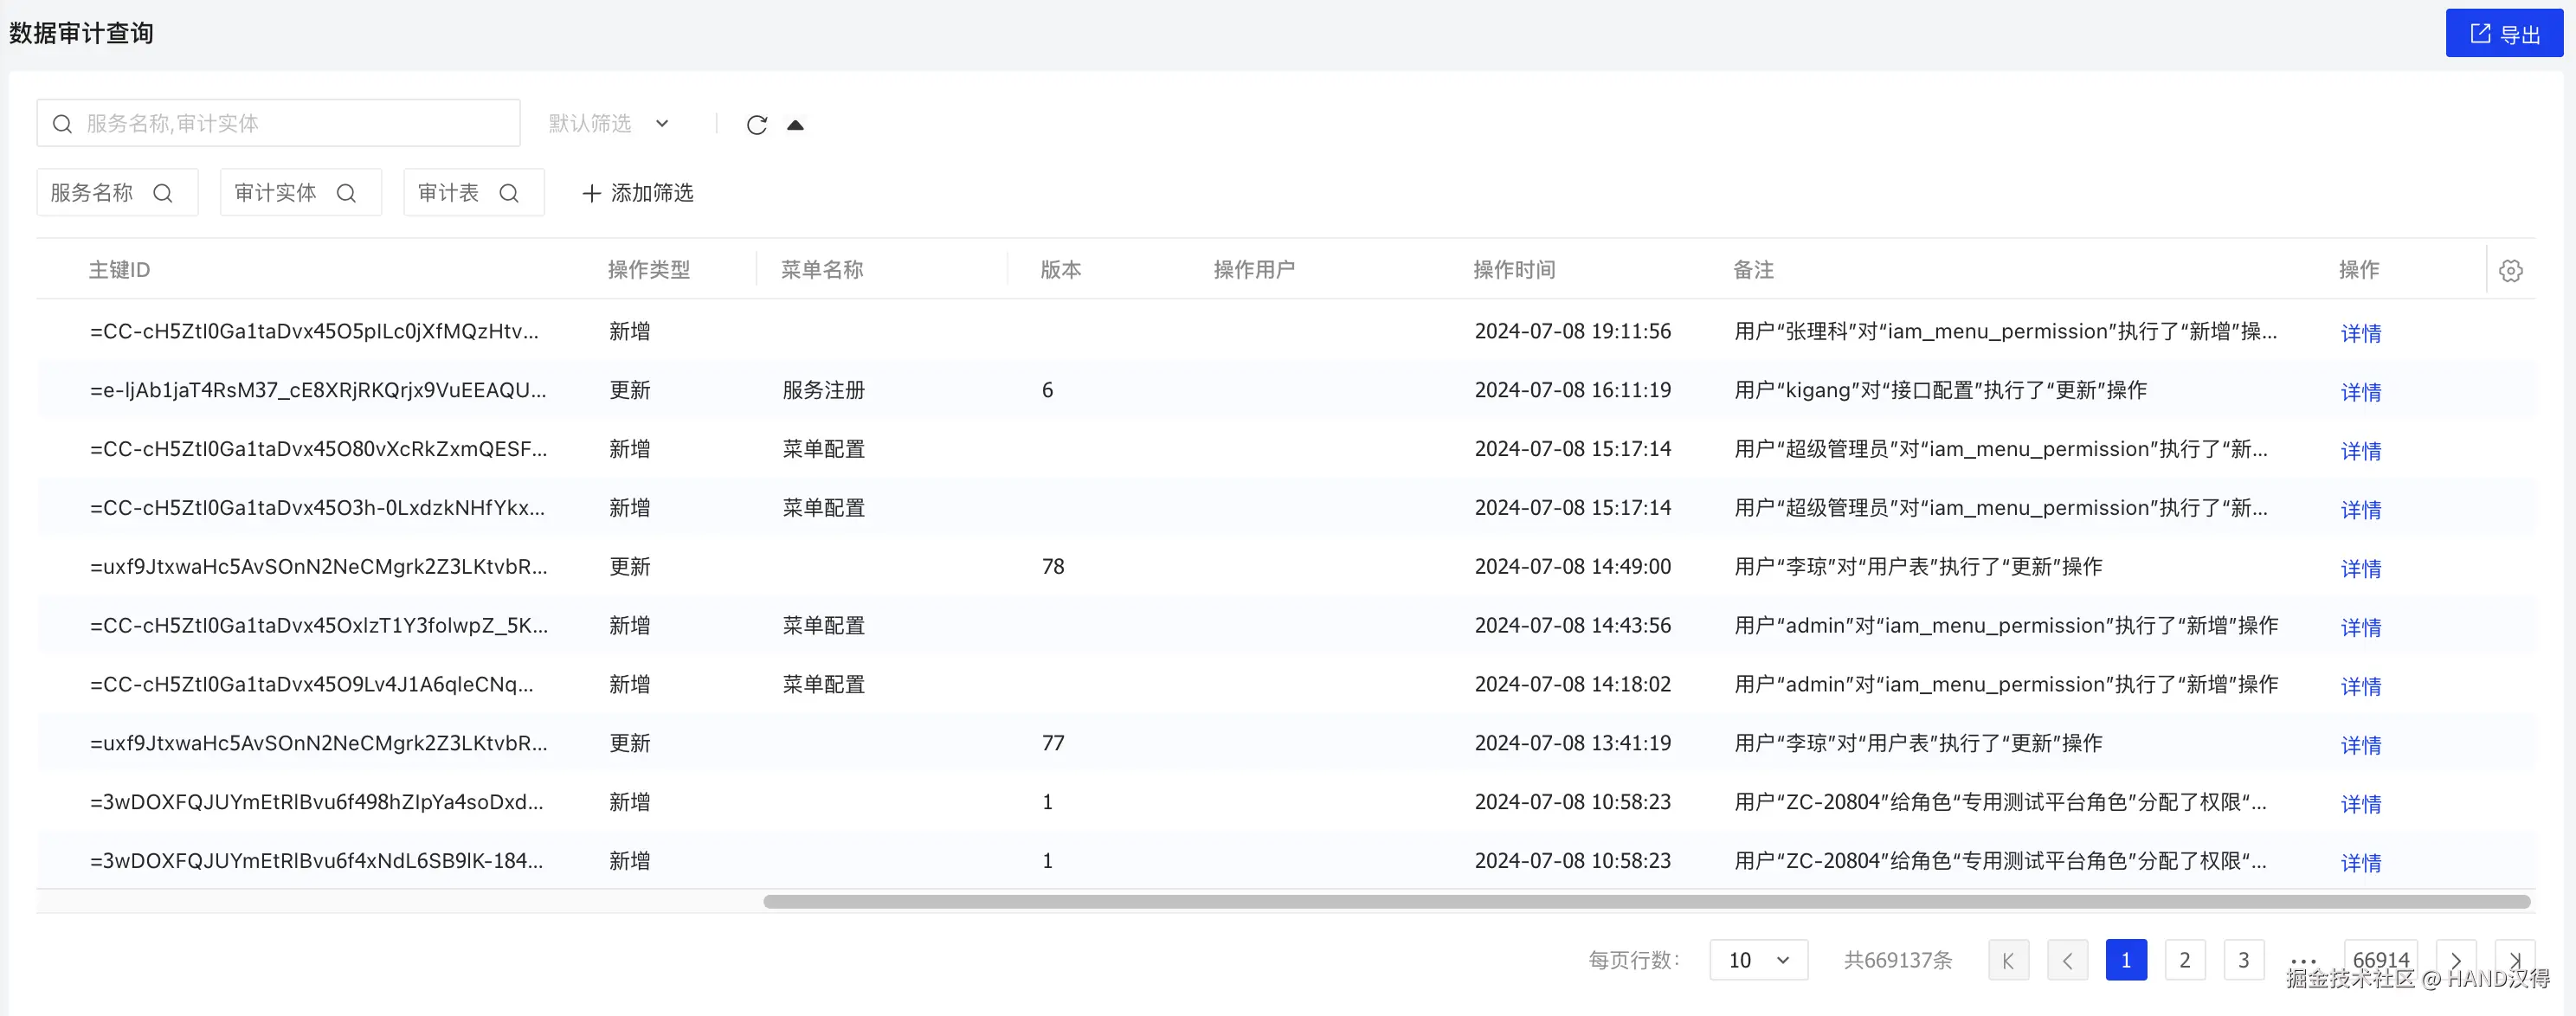Open the 默认筛选 dropdown
This screenshot has width=2576, height=1016.
tap(608, 123)
